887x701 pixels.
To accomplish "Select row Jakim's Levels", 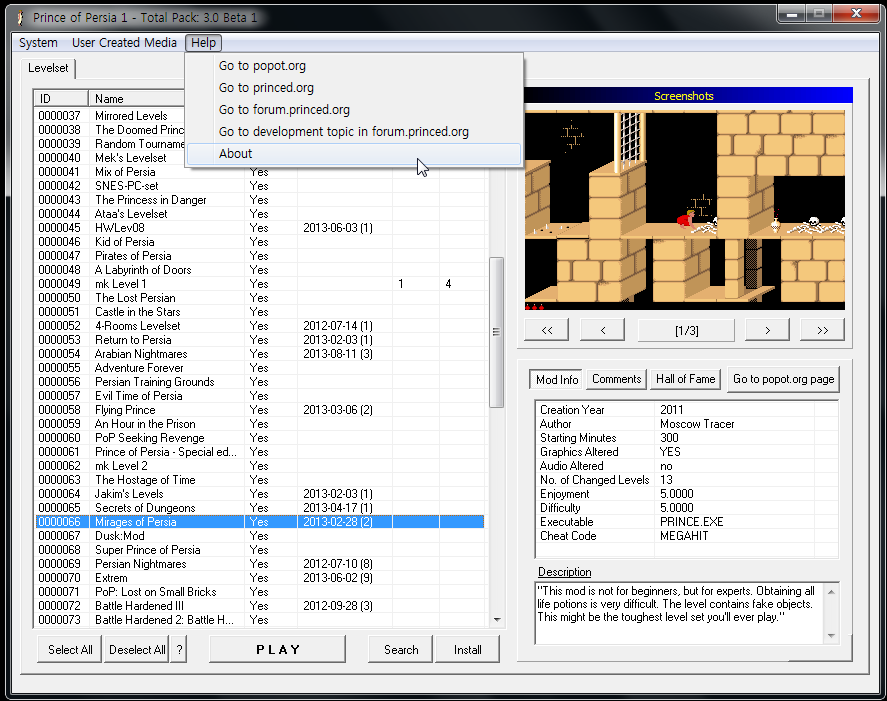I will pyautogui.click(x=260, y=494).
